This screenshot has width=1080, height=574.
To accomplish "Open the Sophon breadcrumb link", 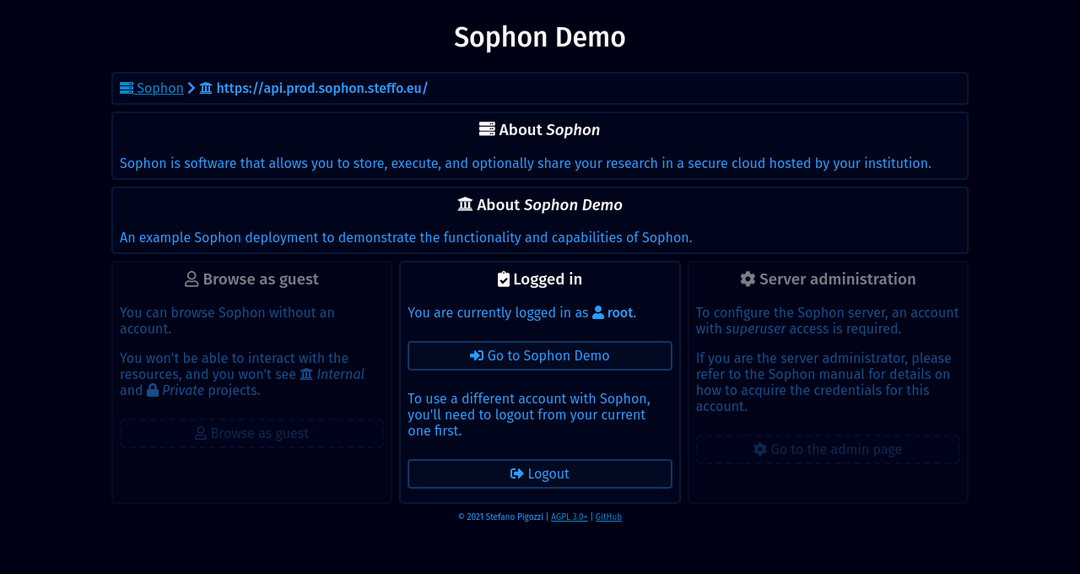I will pyautogui.click(x=152, y=88).
